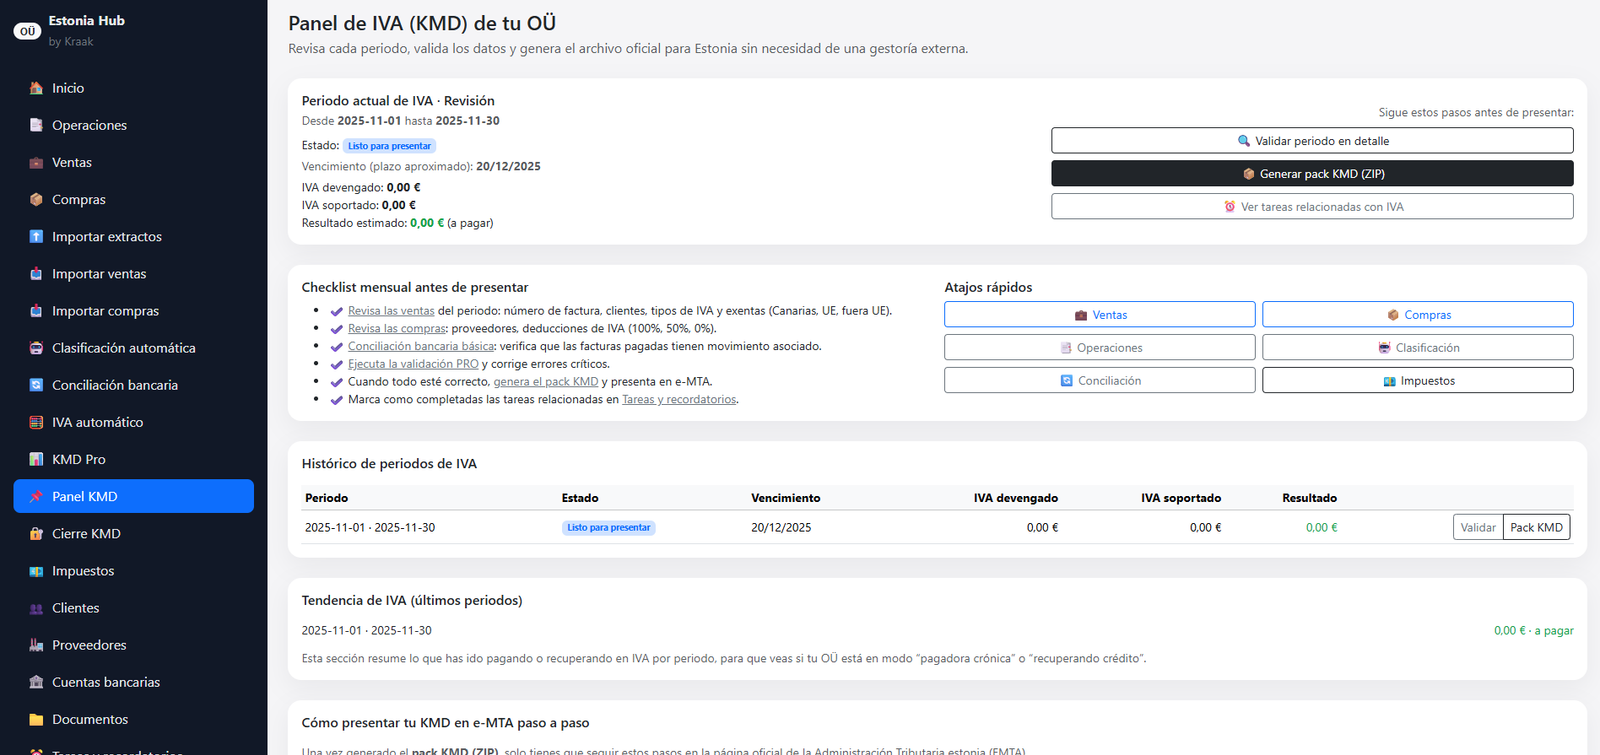Screen dimensions: 1600x755
Task: Open the Tareas y recordatorios link
Action: pyautogui.click(x=679, y=400)
